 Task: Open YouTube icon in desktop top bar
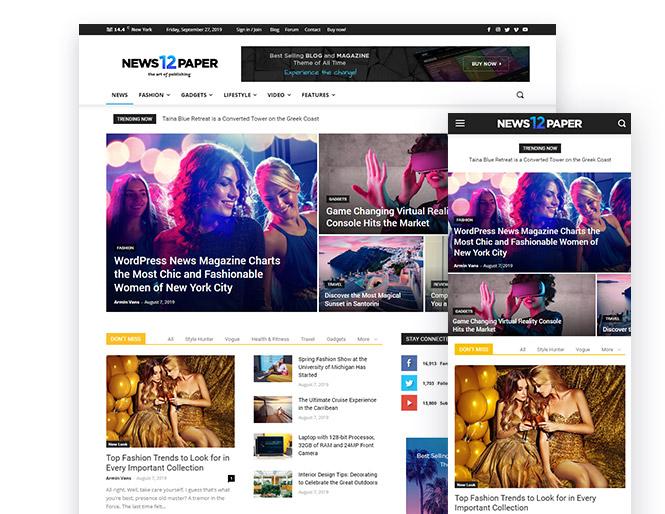[x=525, y=30]
